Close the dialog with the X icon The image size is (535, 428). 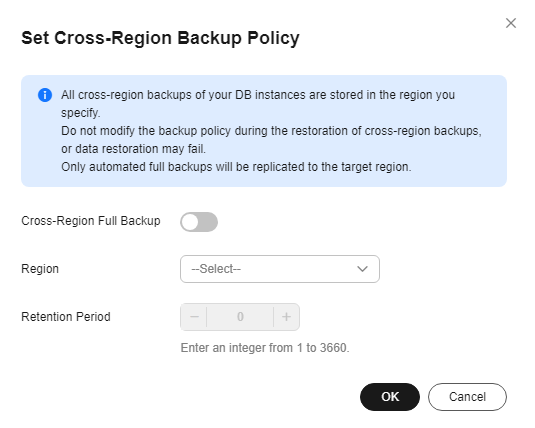coord(510,23)
